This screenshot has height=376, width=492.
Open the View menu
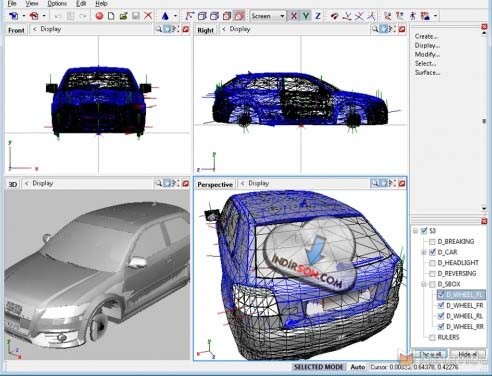(x=32, y=4)
